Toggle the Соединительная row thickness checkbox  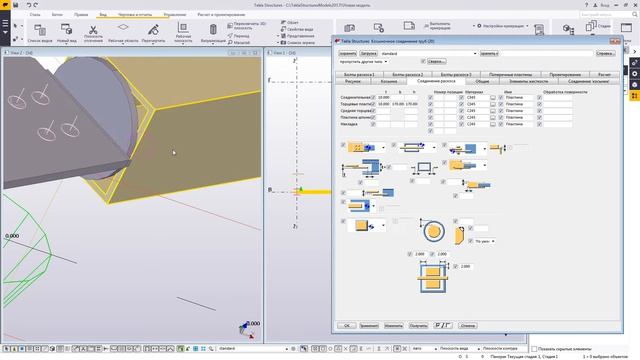pyautogui.click(x=373, y=98)
